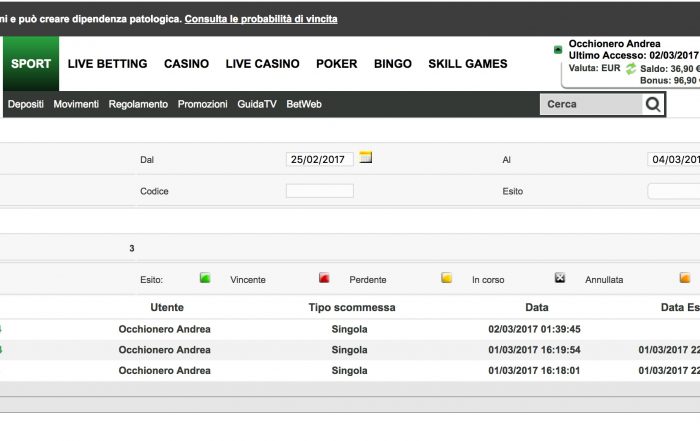Click the Dal date field 25/02/2017

(x=320, y=159)
